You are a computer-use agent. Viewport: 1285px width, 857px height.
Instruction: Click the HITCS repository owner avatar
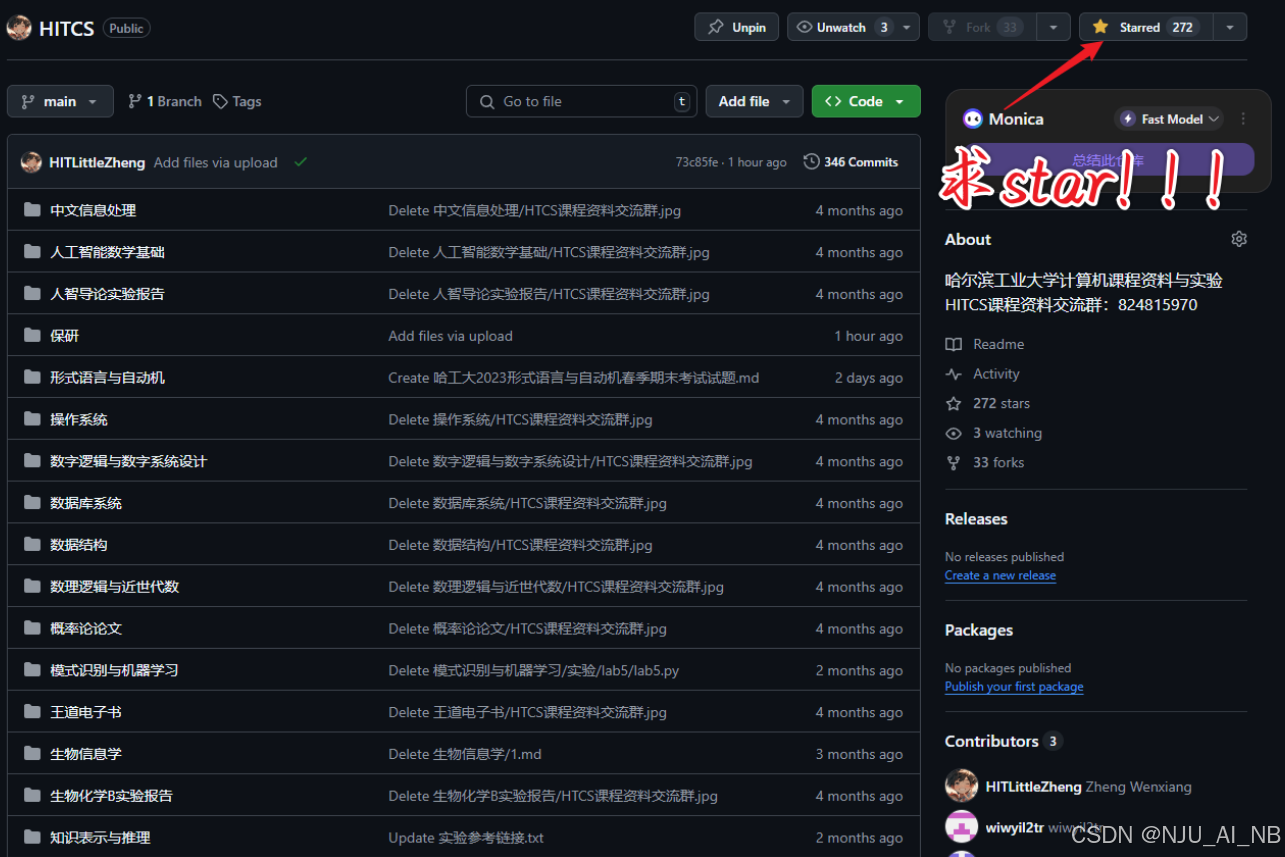19,28
